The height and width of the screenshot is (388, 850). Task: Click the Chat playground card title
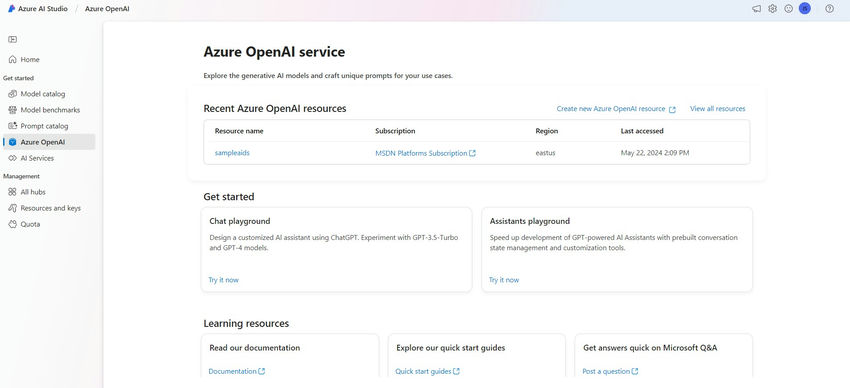coord(240,221)
